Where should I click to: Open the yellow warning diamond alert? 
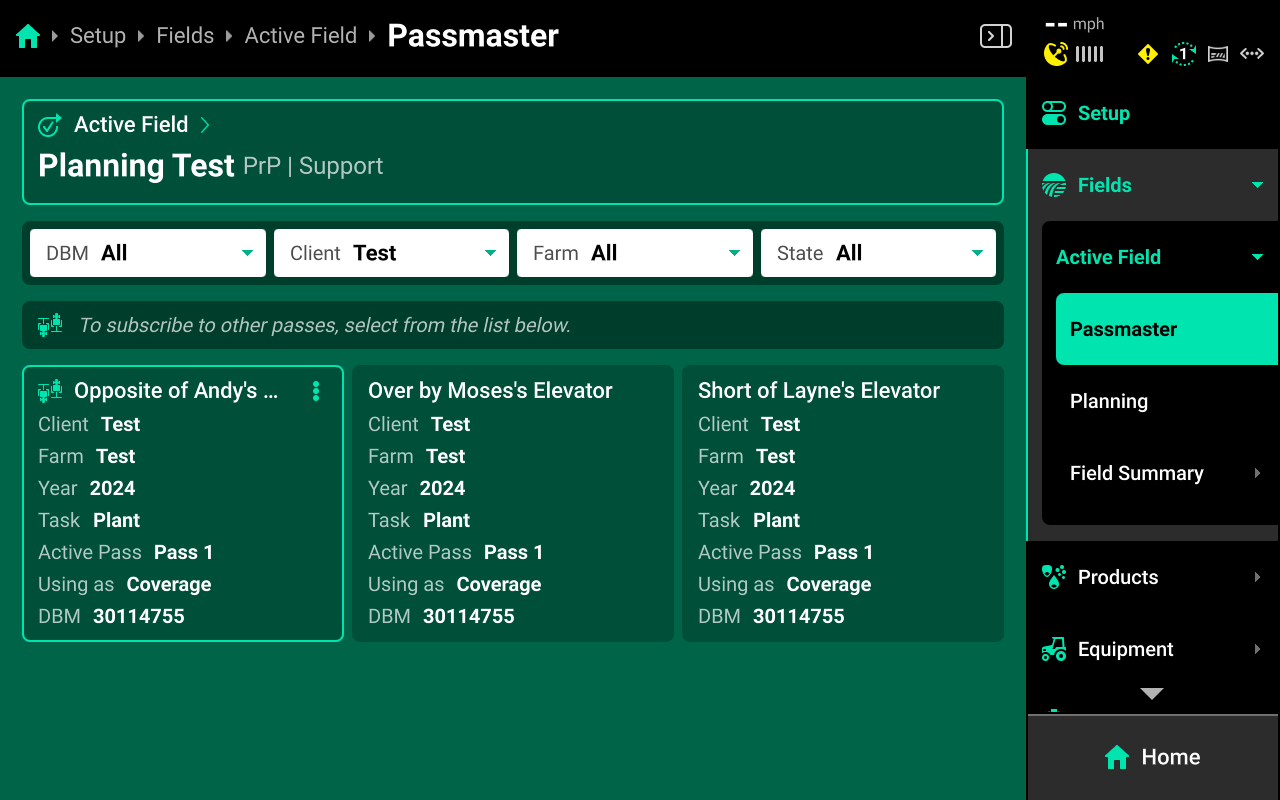(x=1148, y=54)
